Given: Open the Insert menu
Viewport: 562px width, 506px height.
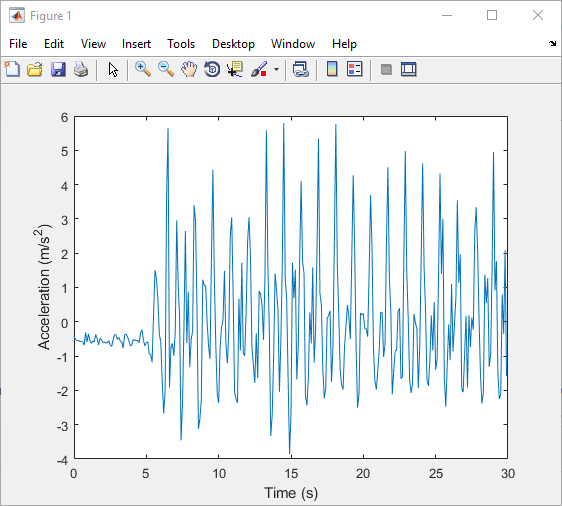Looking at the screenshot, I should (136, 44).
